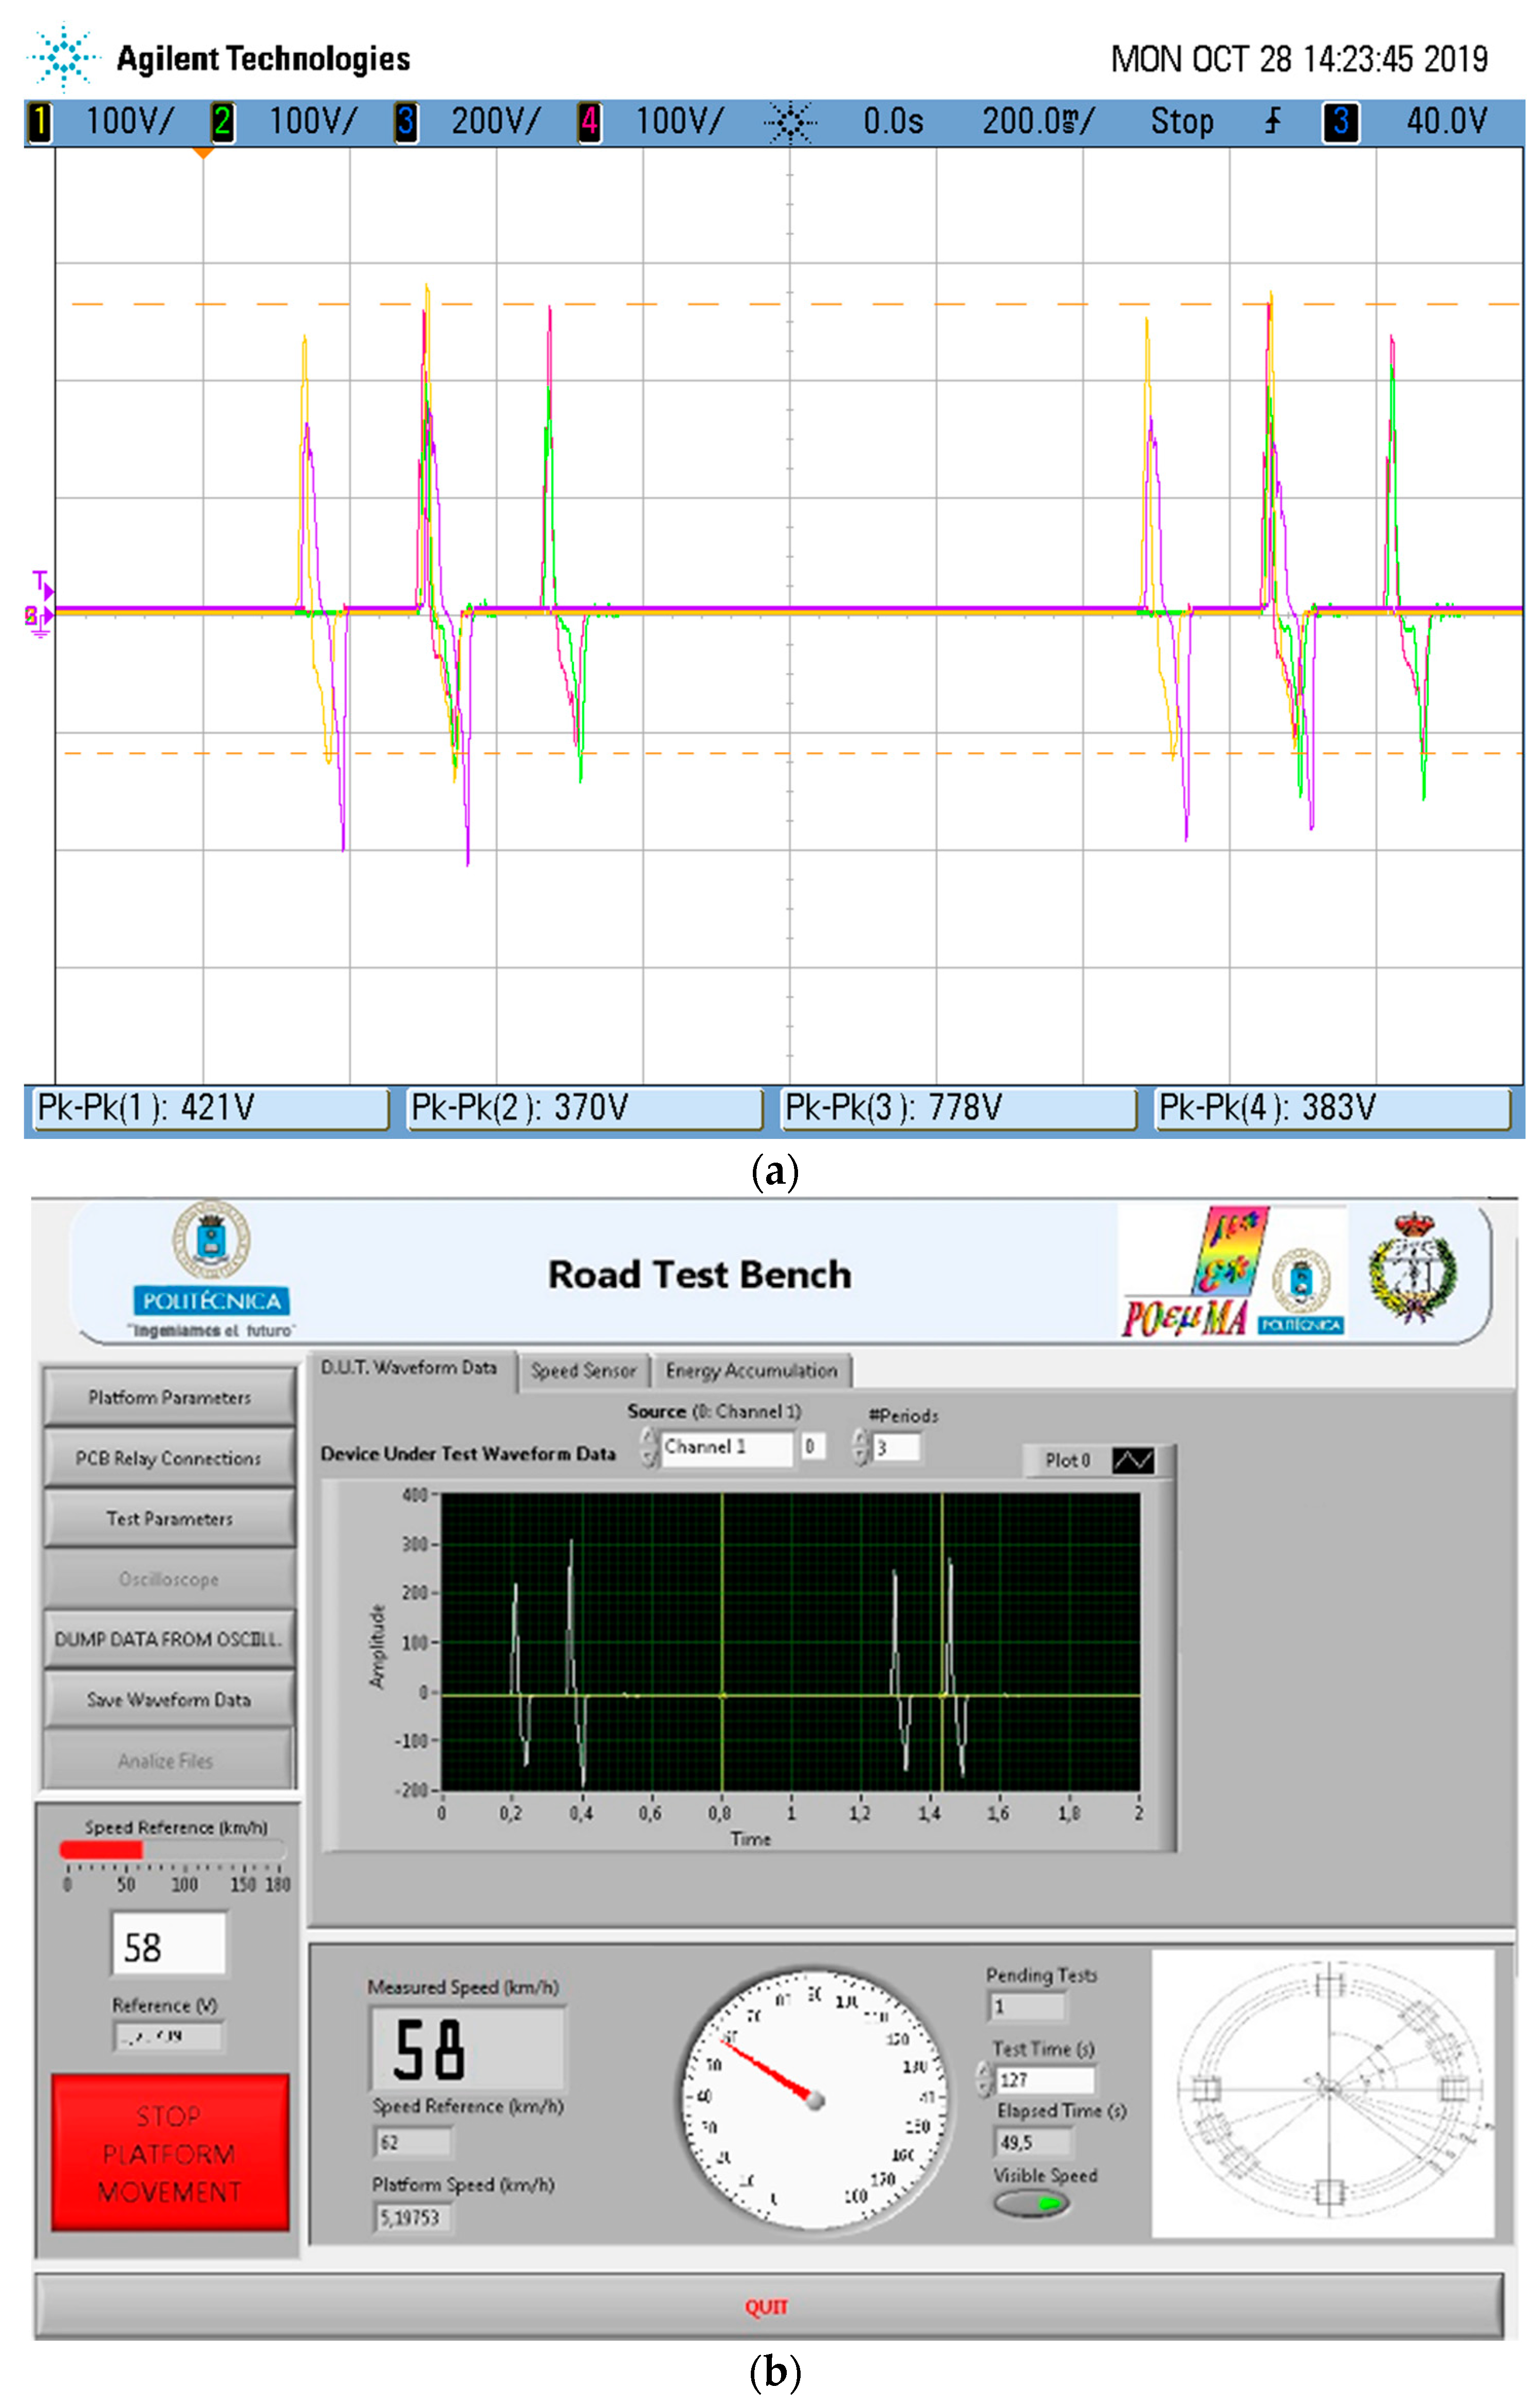This screenshot has height=2408, width=1537.
Task: Click the orange trigger position marker
Action: coord(202,153)
